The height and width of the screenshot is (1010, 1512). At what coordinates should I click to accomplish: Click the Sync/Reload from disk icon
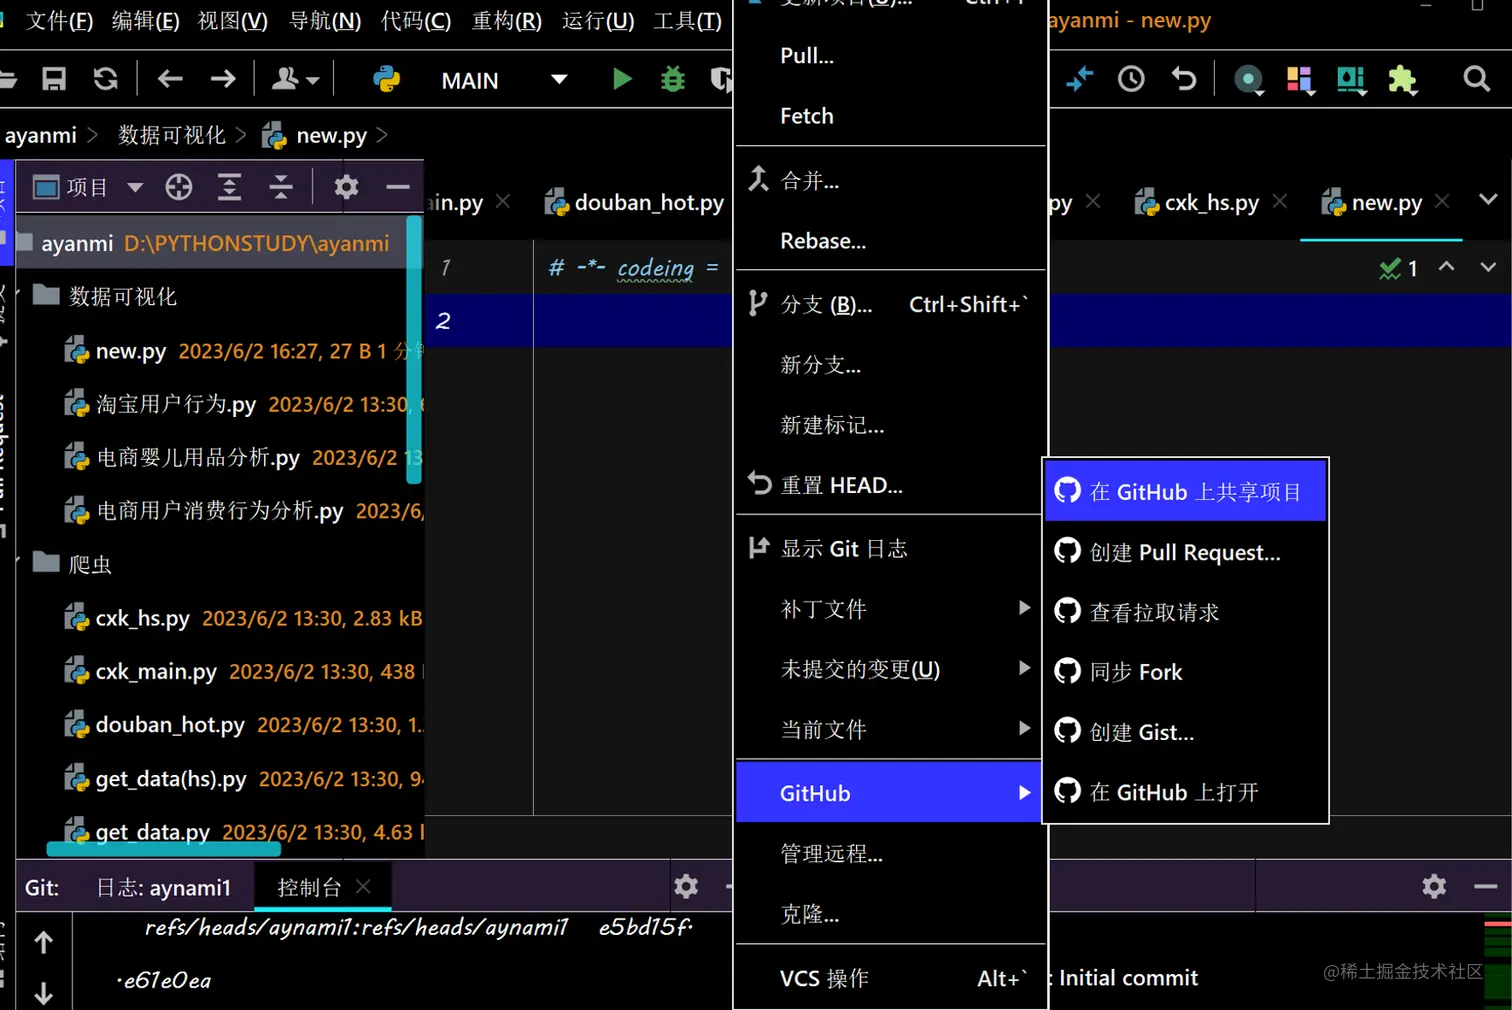coord(106,79)
